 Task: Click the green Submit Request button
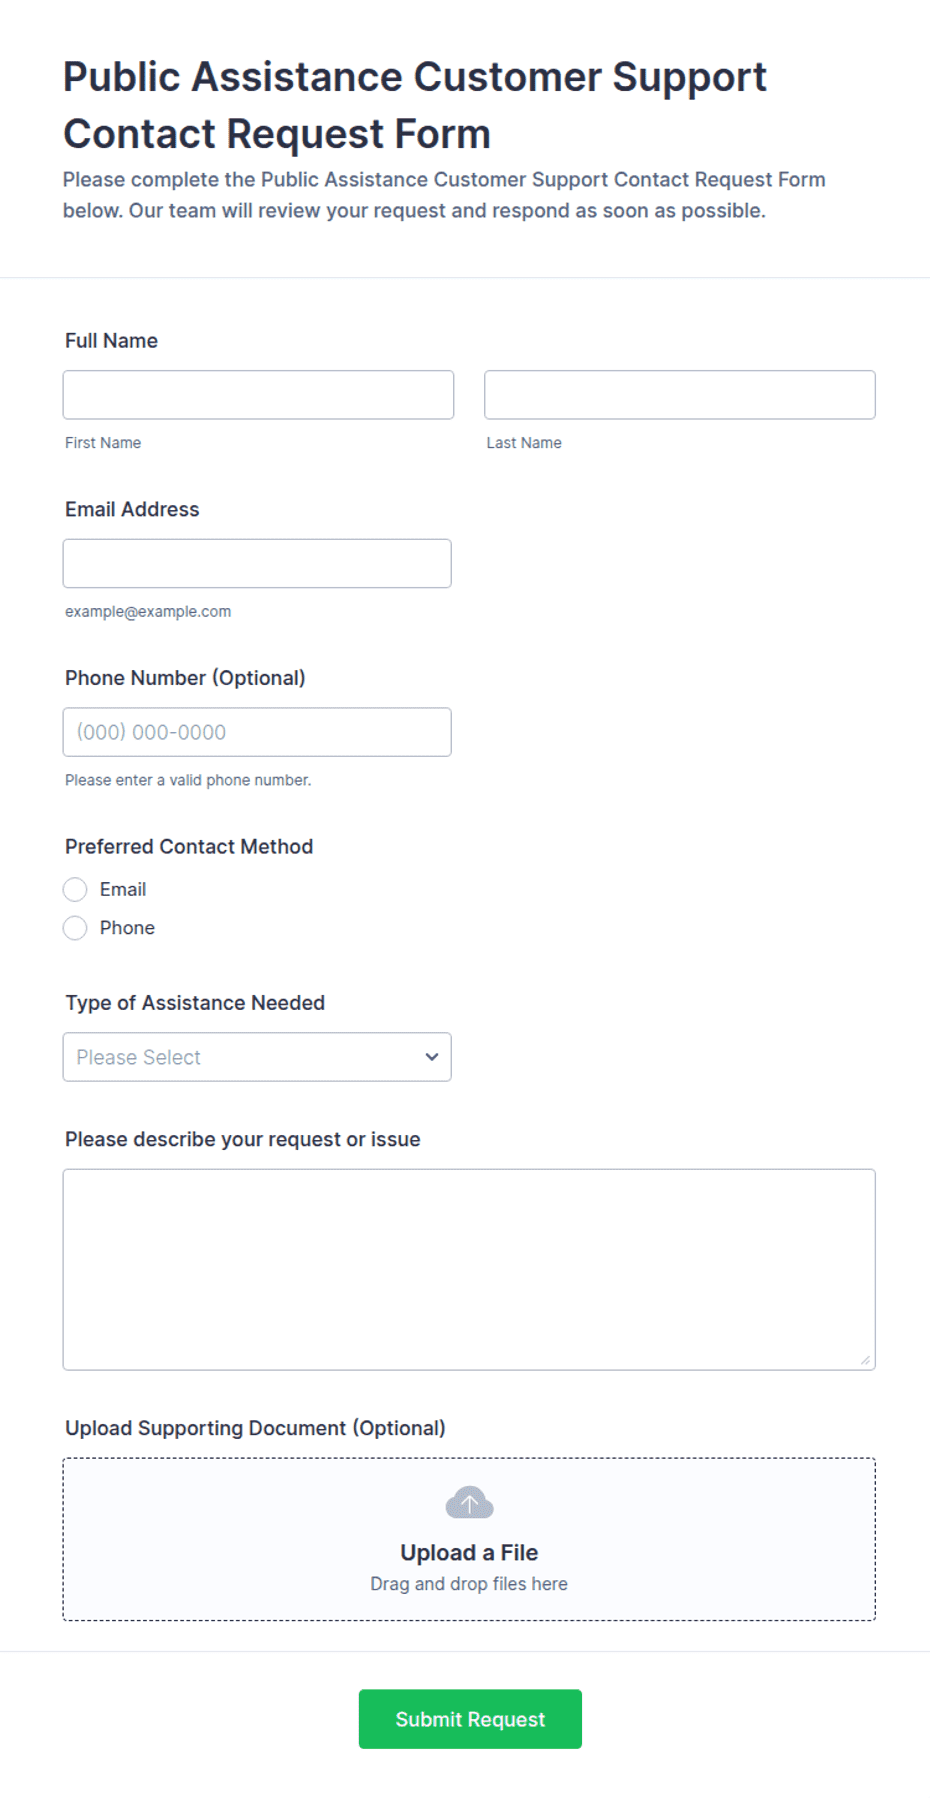tap(470, 1719)
